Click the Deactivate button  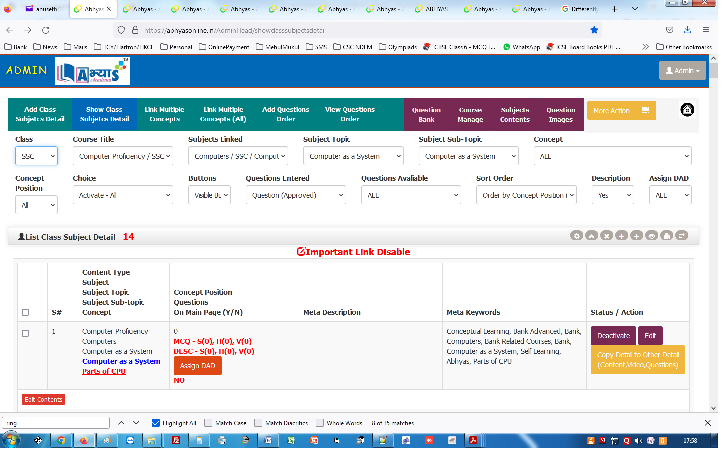coord(612,335)
